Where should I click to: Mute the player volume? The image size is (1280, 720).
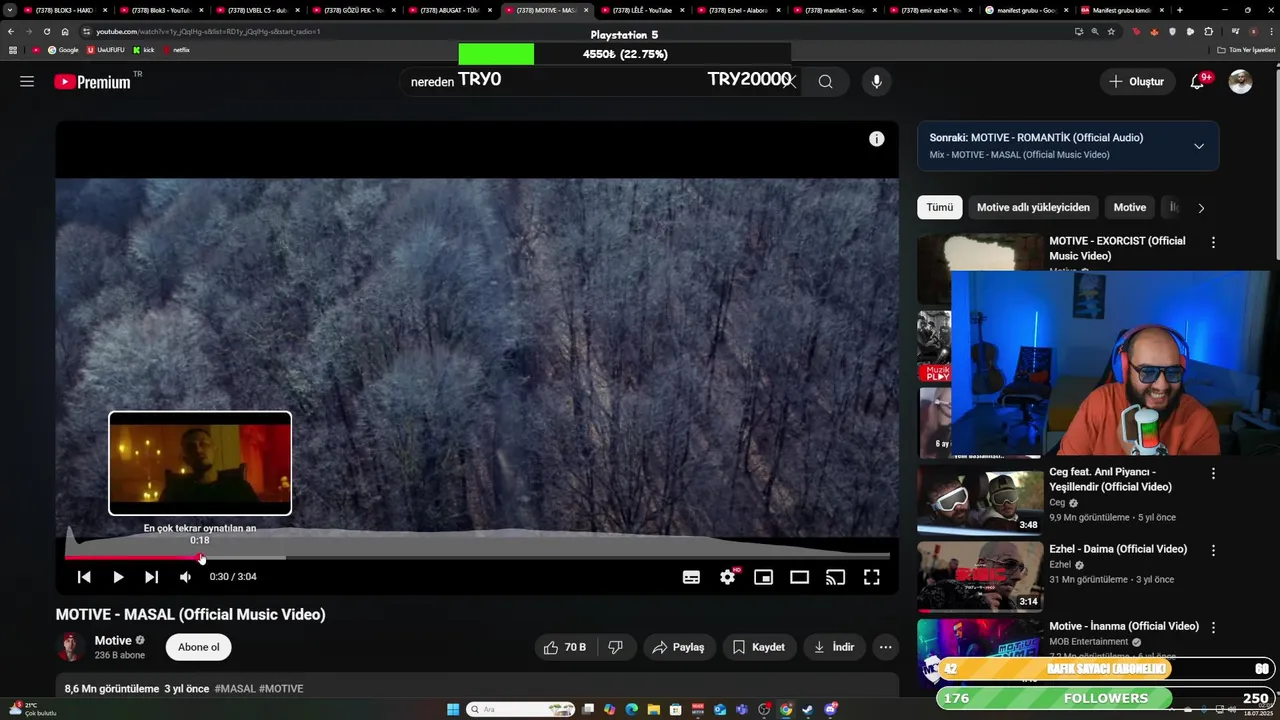click(185, 577)
